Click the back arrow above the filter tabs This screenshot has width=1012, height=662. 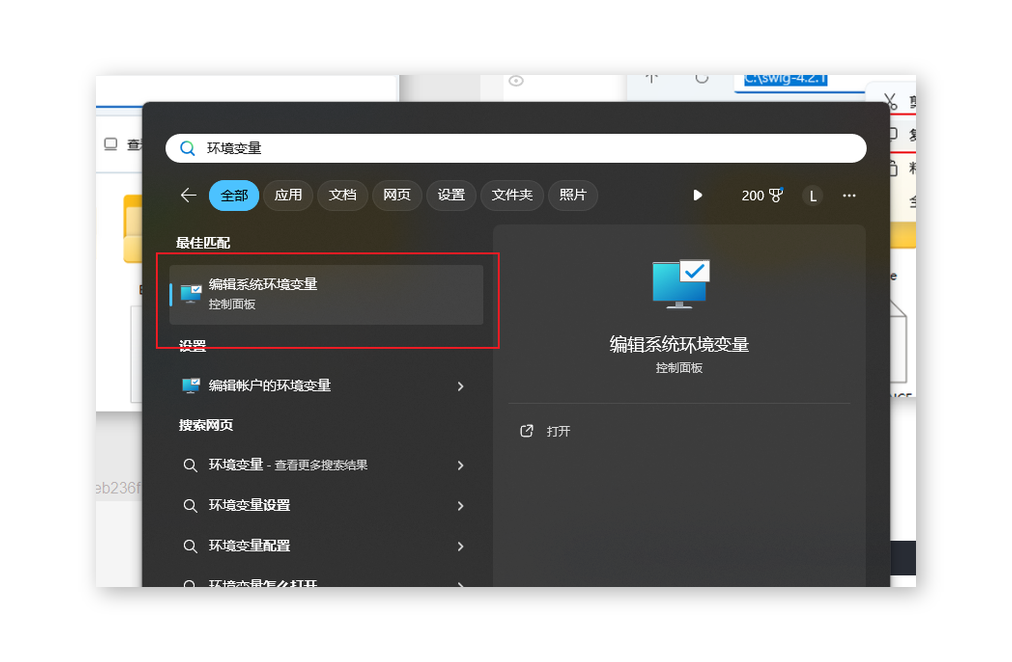point(189,195)
